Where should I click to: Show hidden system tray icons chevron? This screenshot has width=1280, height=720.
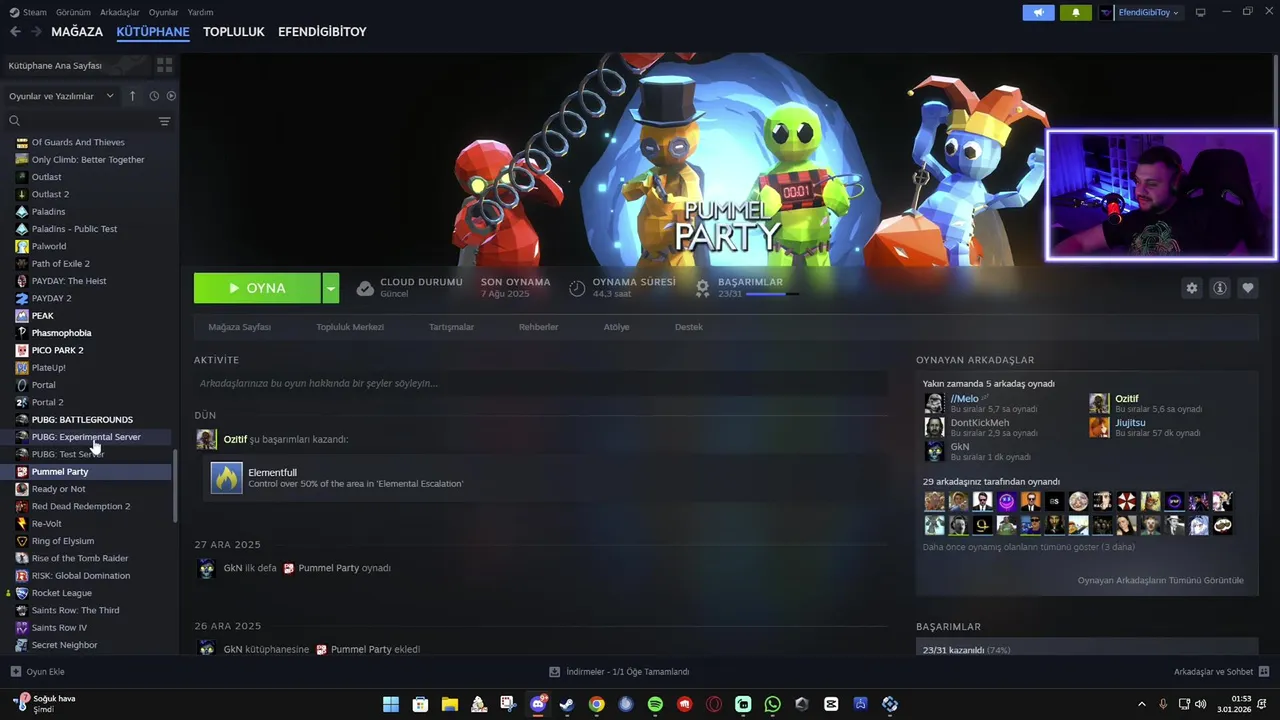(x=1141, y=704)
